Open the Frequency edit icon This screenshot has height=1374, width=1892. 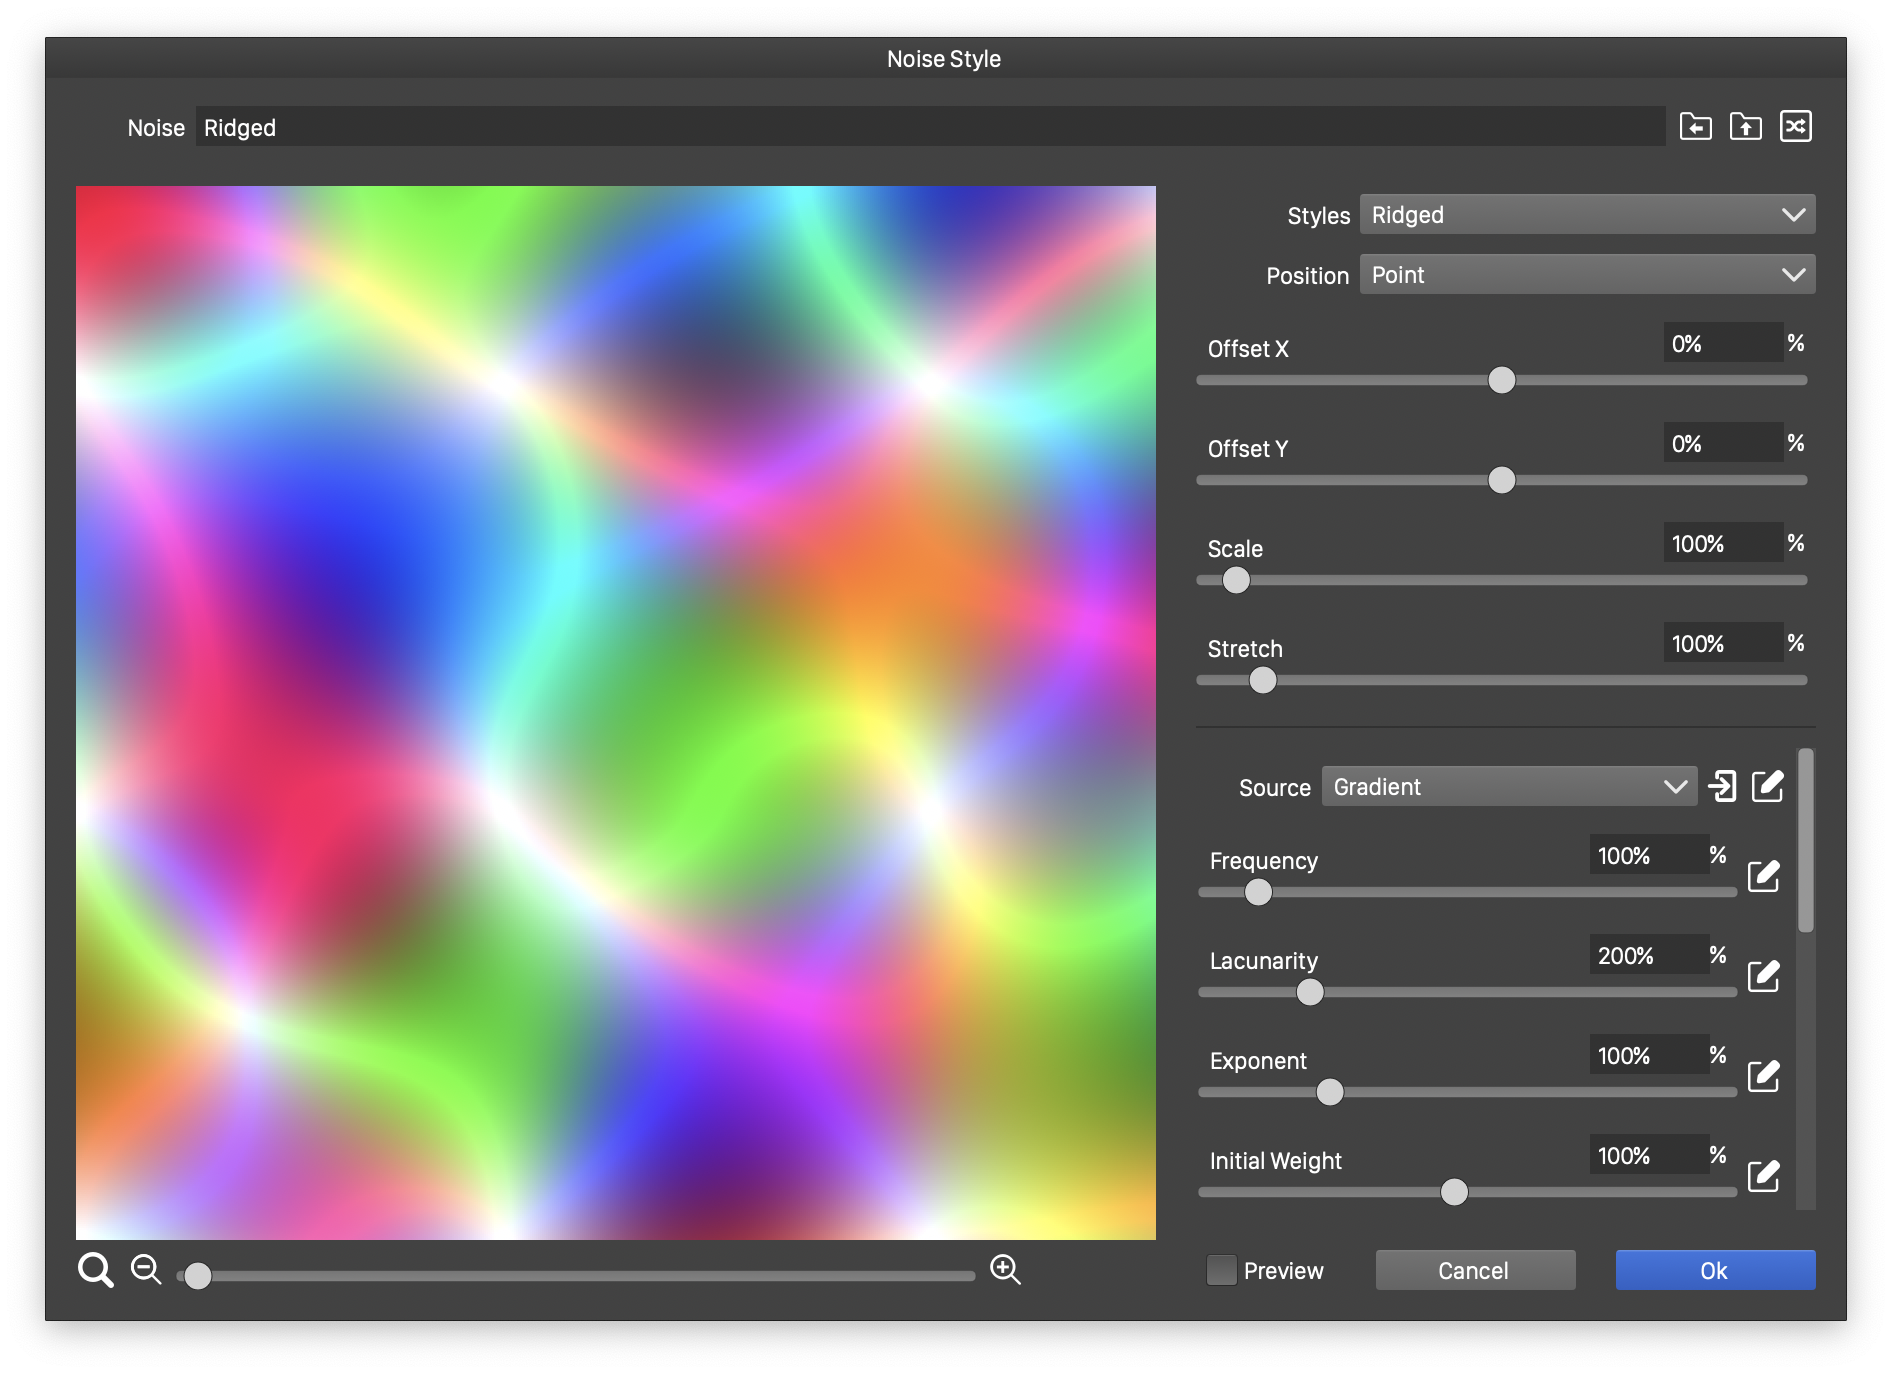(1763, 877)
